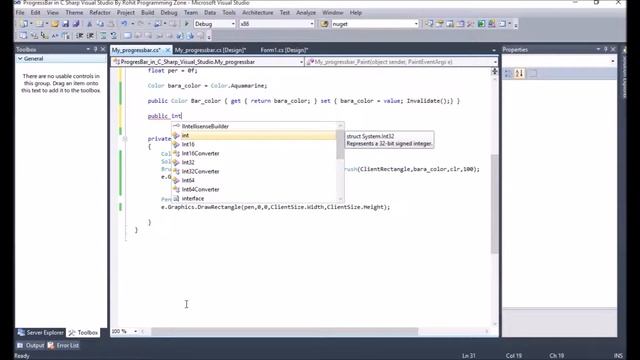Screen dimensions: 640x360
Task: Open the Refactor menu
Action: point(100,13)
